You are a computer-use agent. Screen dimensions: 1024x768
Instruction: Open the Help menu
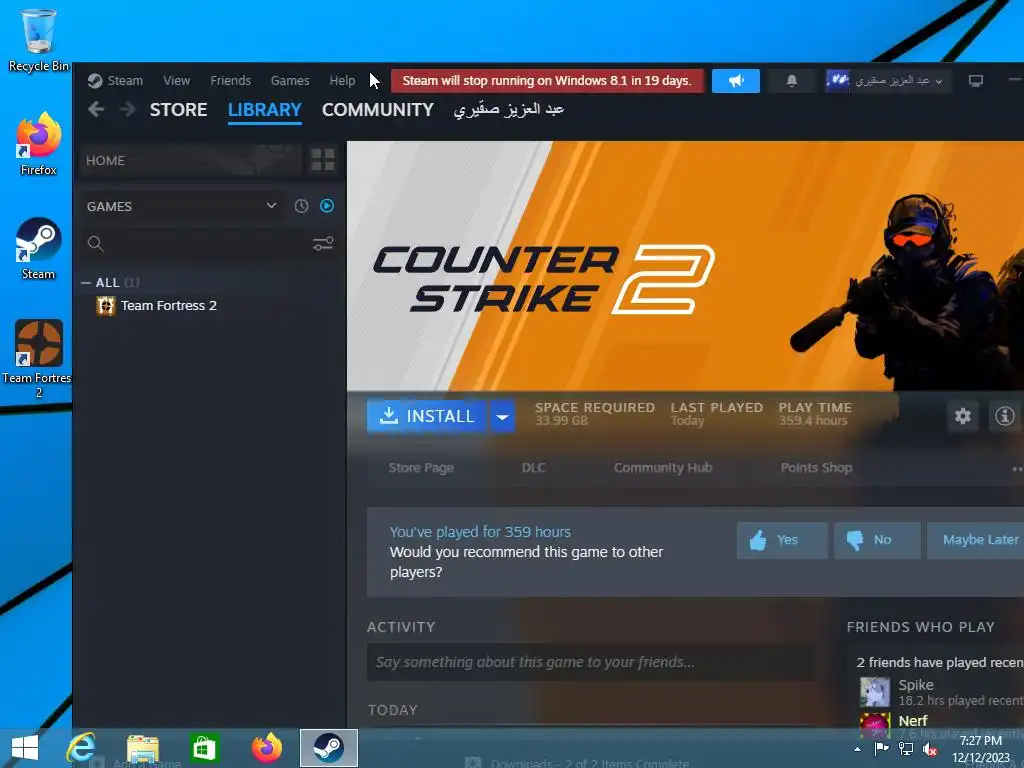coord(342,80)
